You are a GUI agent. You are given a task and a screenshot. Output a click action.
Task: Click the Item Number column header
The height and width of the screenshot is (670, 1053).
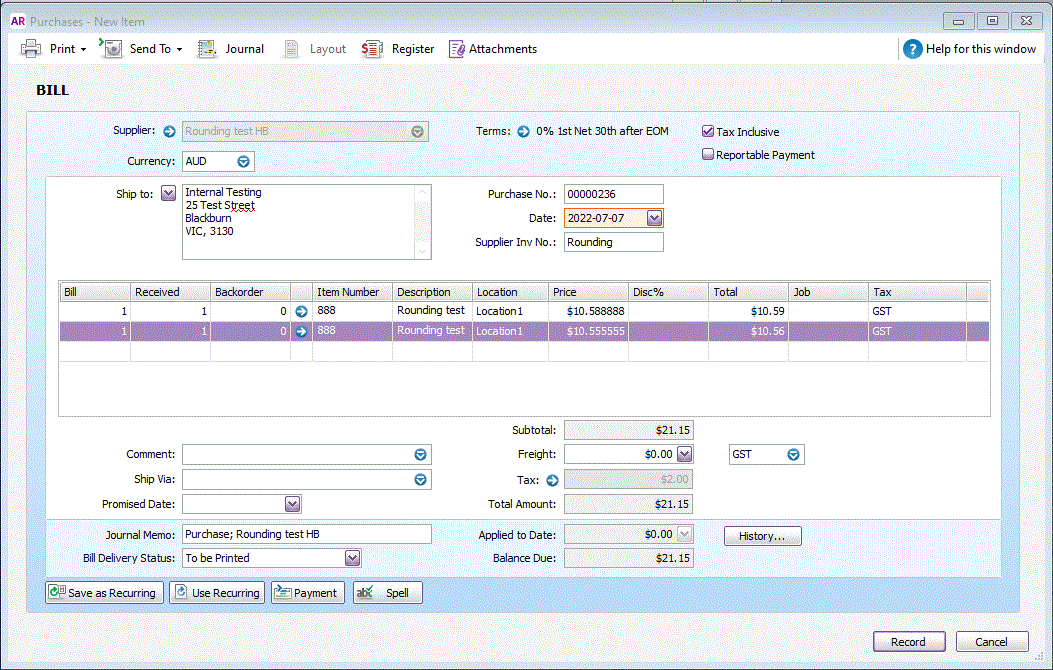click(352, 292)
